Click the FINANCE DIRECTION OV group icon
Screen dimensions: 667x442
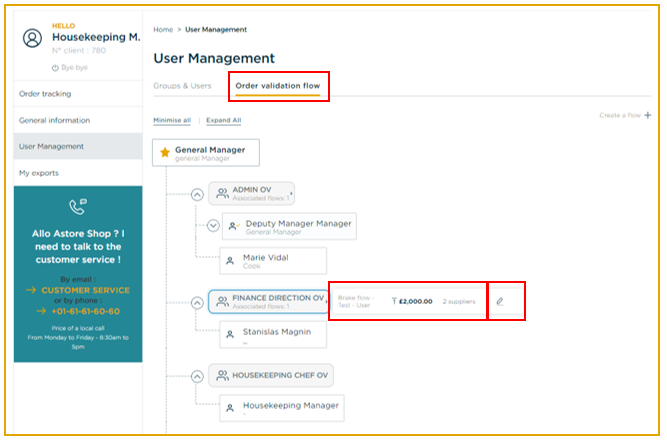(x=222, y=302)
